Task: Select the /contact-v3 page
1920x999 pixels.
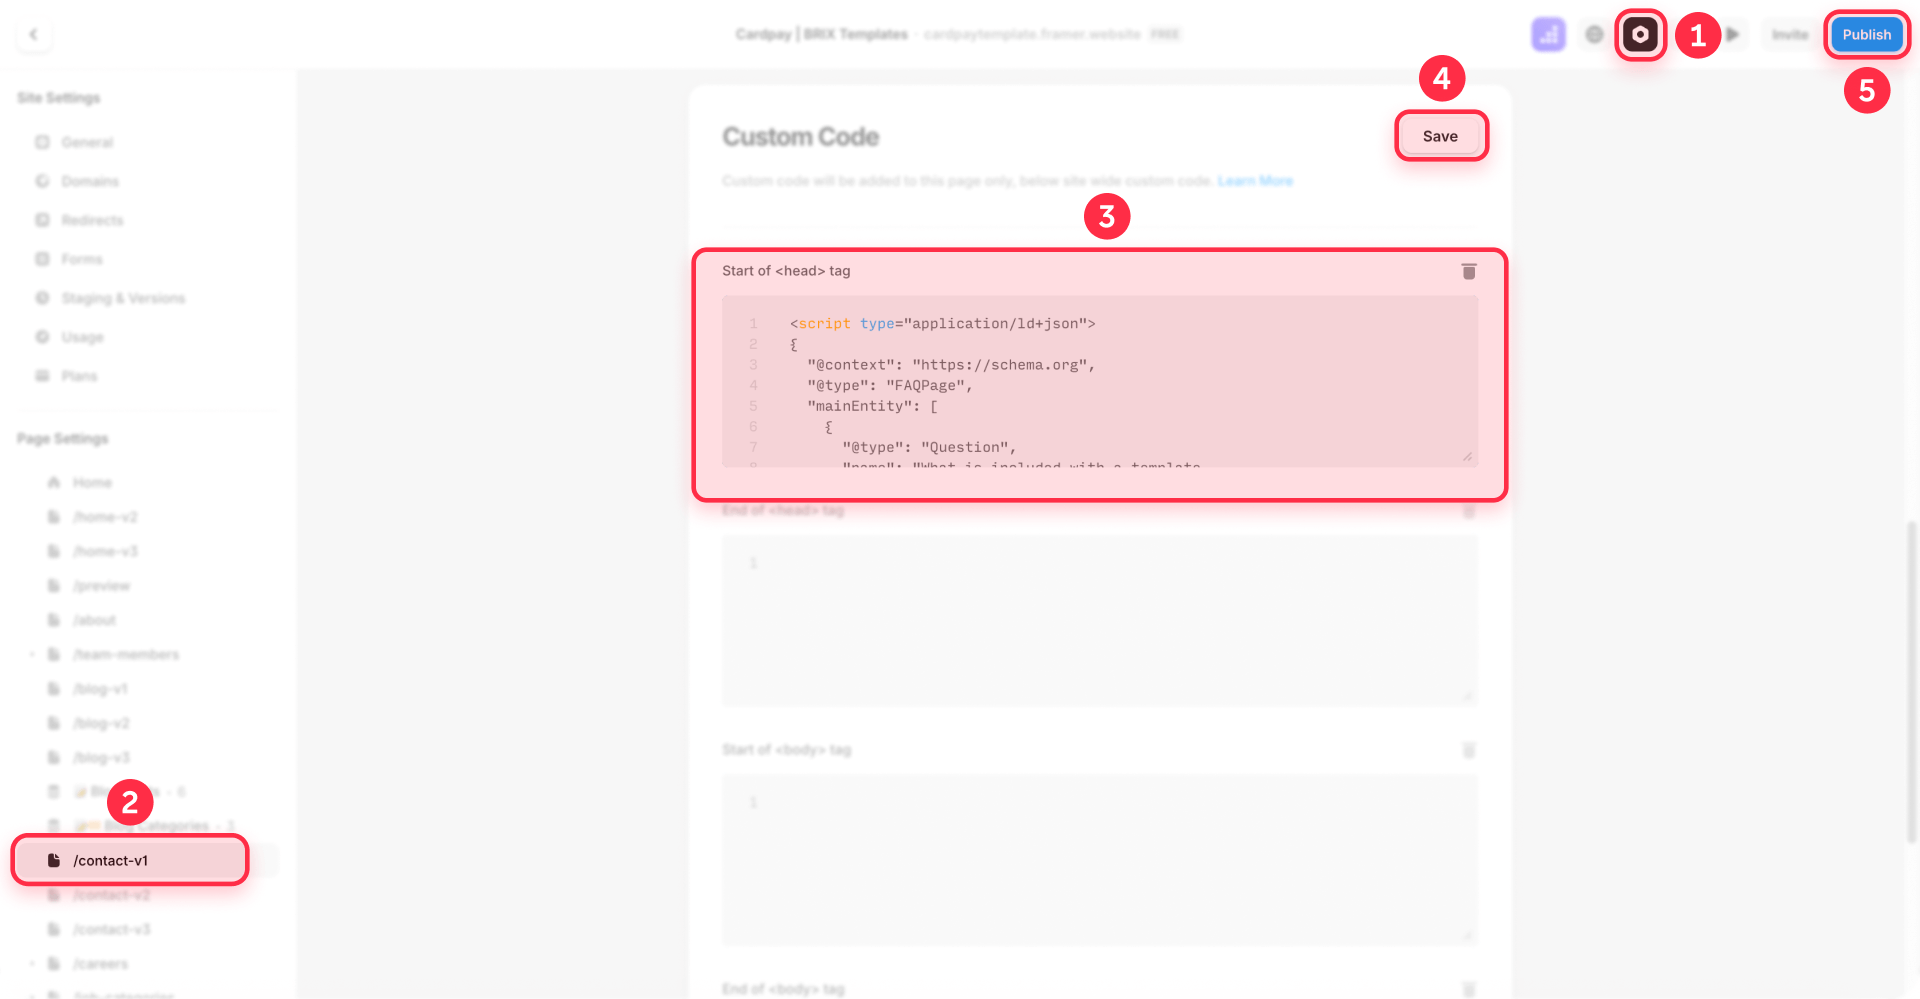Action: pos(111,929)
